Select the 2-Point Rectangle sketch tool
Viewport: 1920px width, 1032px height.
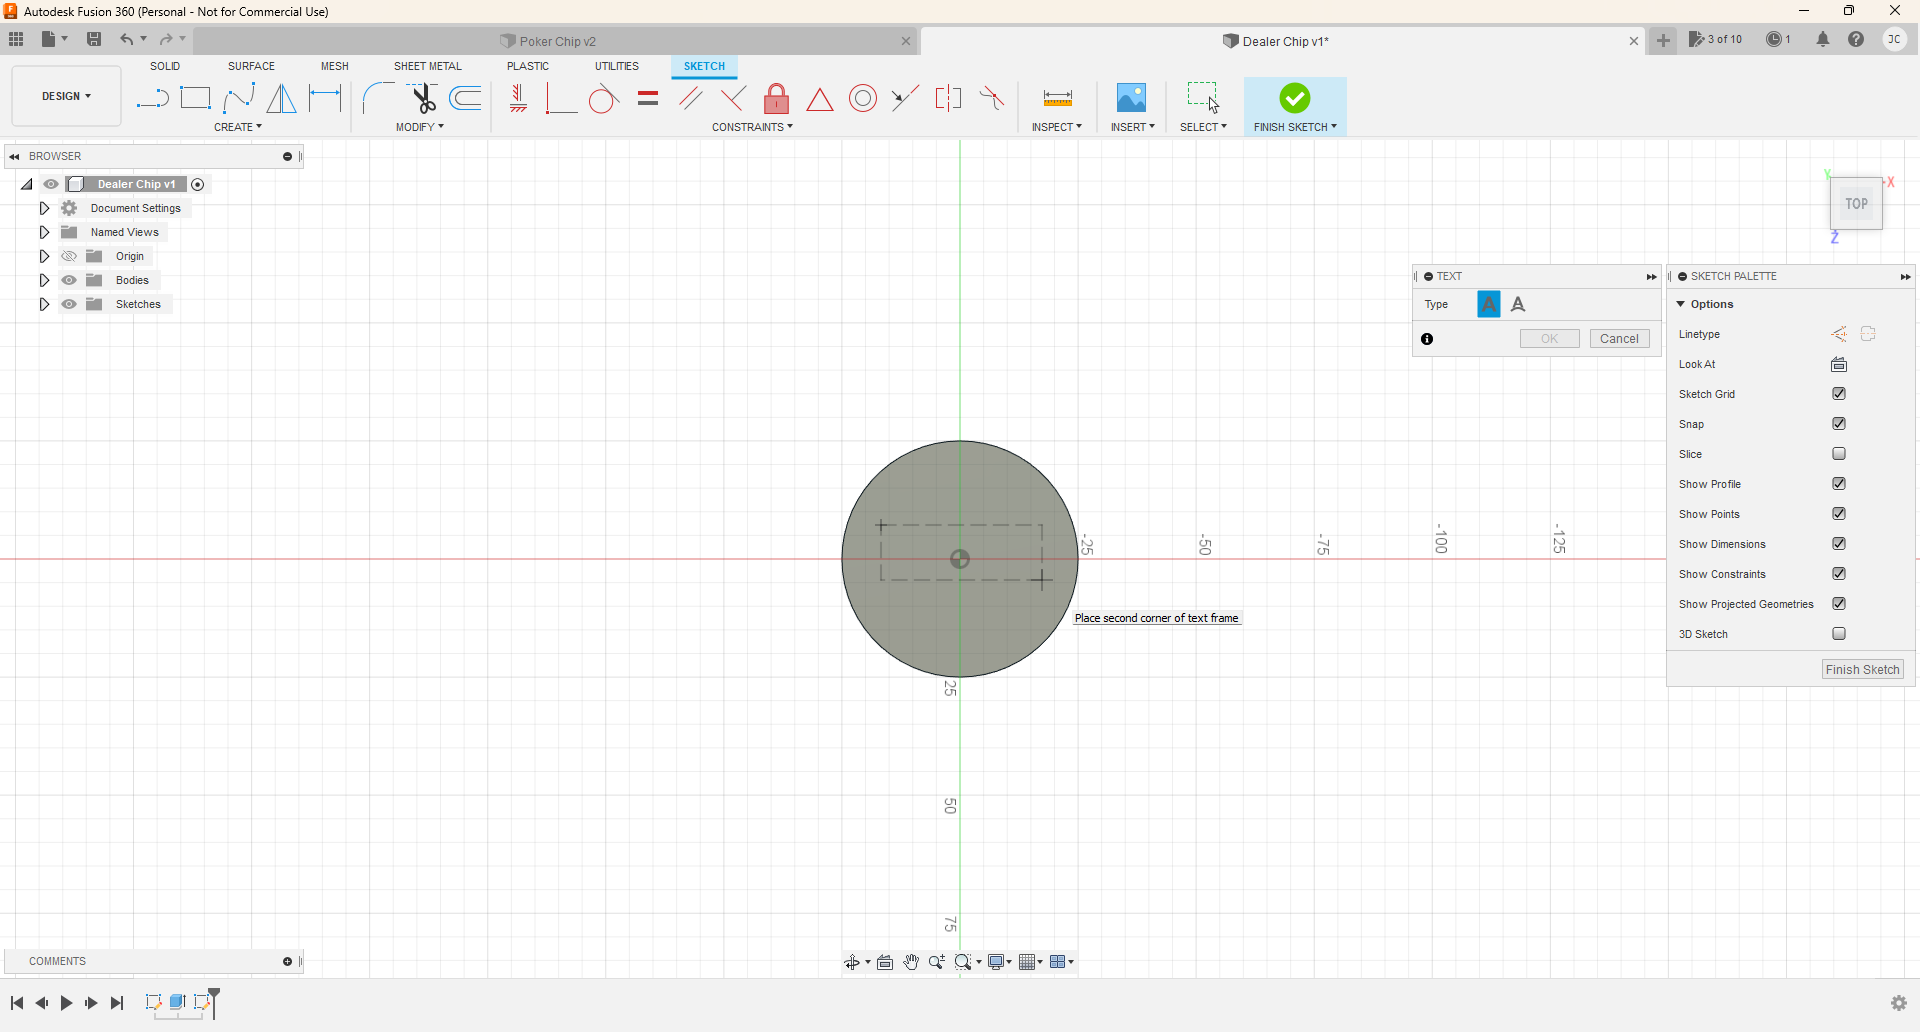pyautogui.click(x=195, y=98)
